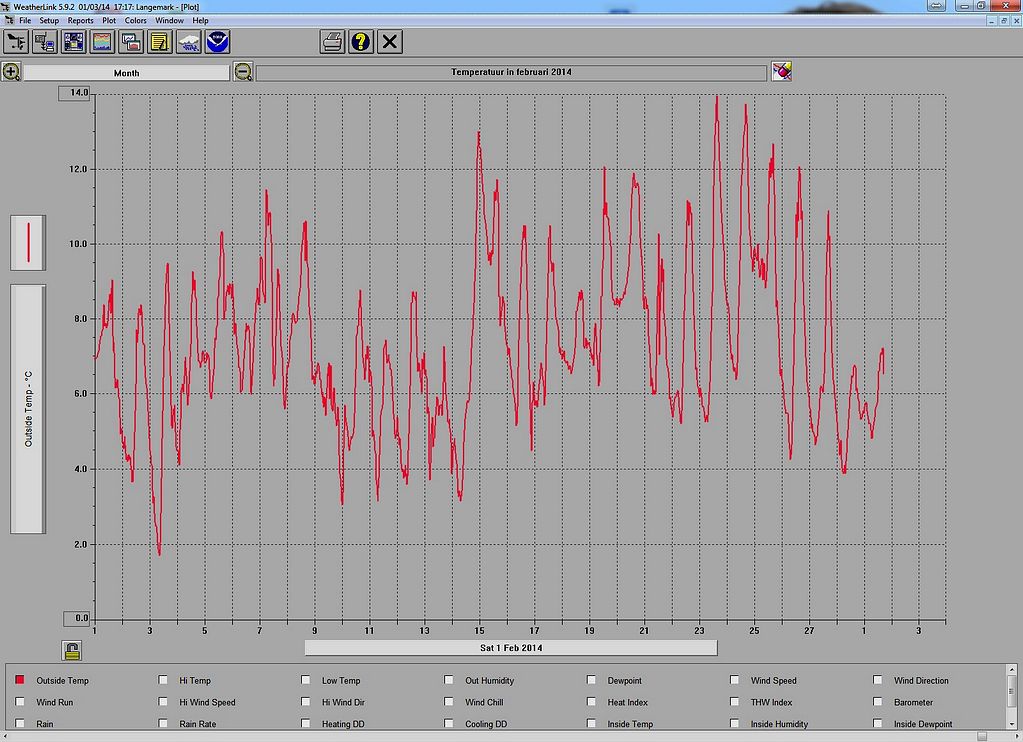Check the Rain Rate box
The image size is (1023, 742).
(x=162, y=723)
